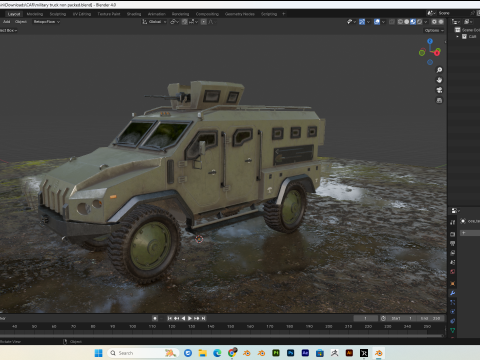480x360 pixels.
Task: Select wireframe viewport shading
Action: [400, 22]
